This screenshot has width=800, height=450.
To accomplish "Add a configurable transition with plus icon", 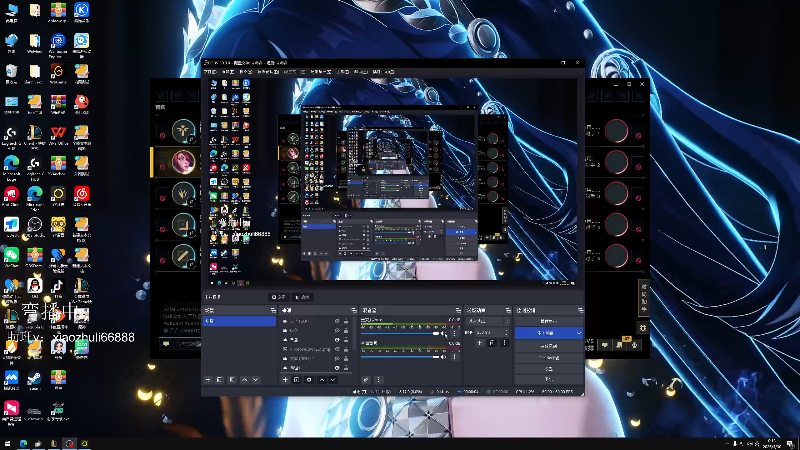I will (480, 343).
